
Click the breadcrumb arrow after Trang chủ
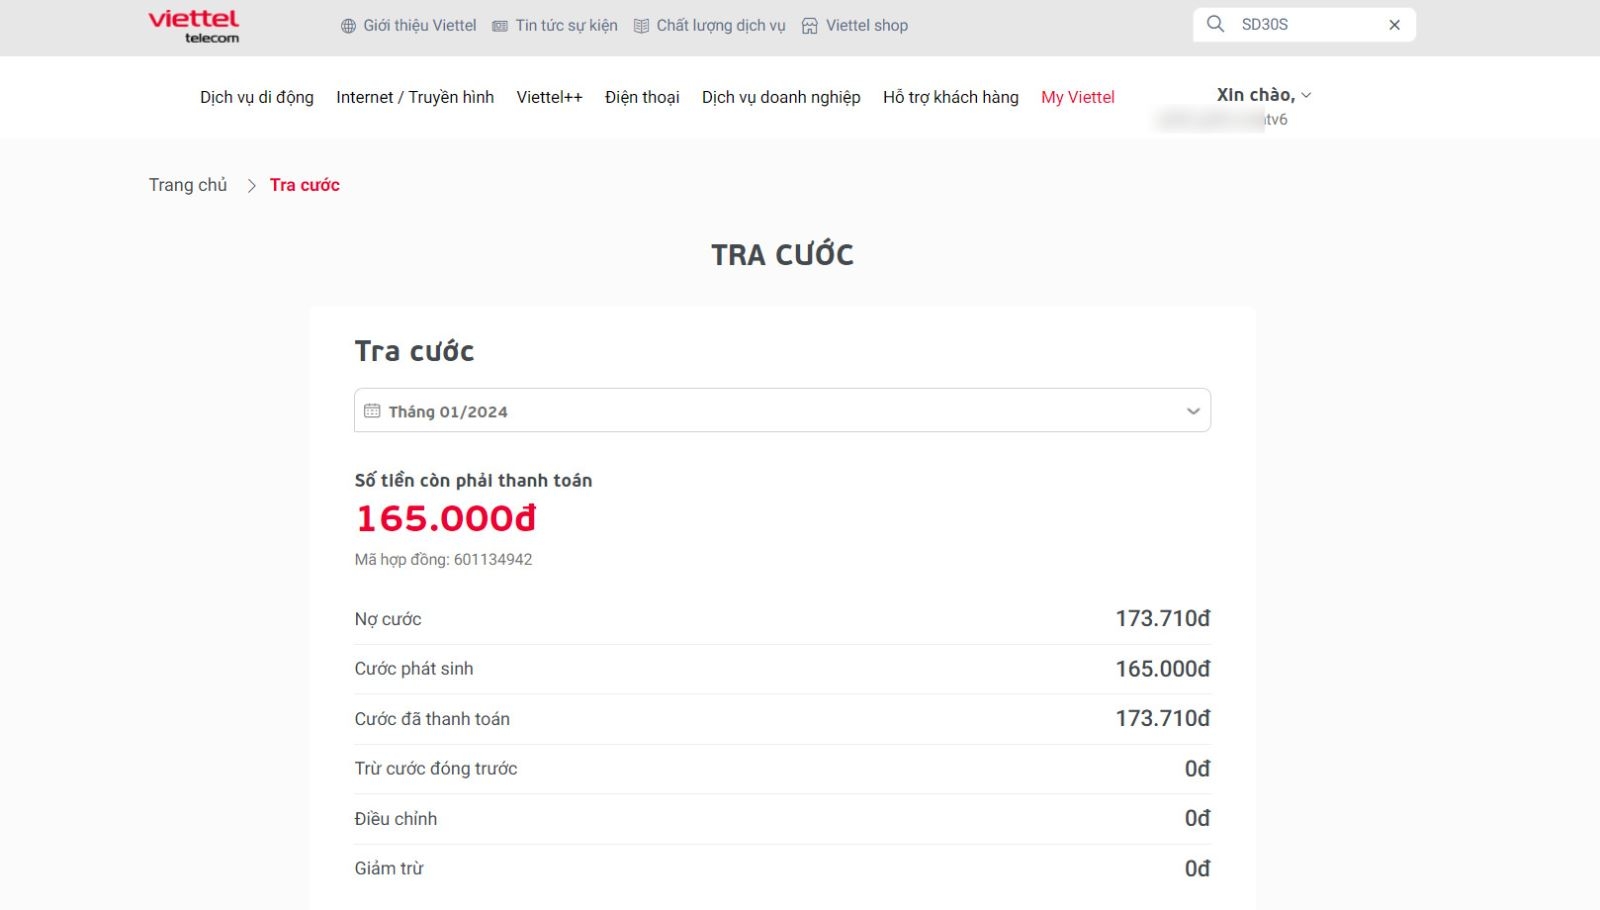click(251, 185)
